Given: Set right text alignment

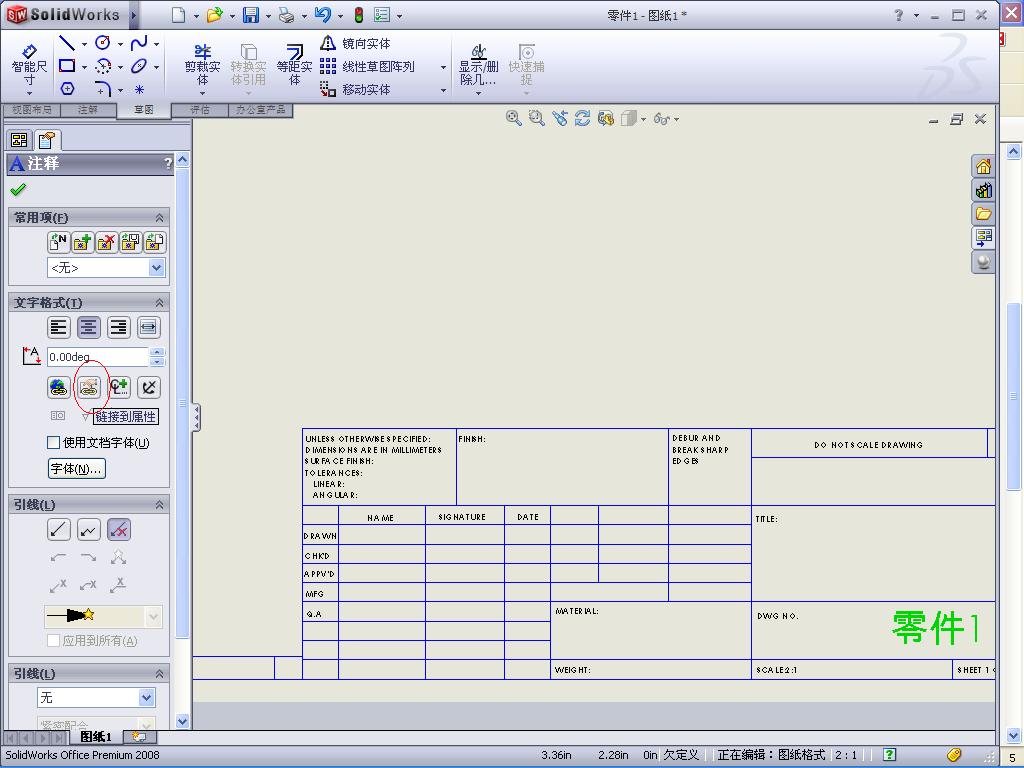Looking at the screenshot, I should [x=119, y=327].
